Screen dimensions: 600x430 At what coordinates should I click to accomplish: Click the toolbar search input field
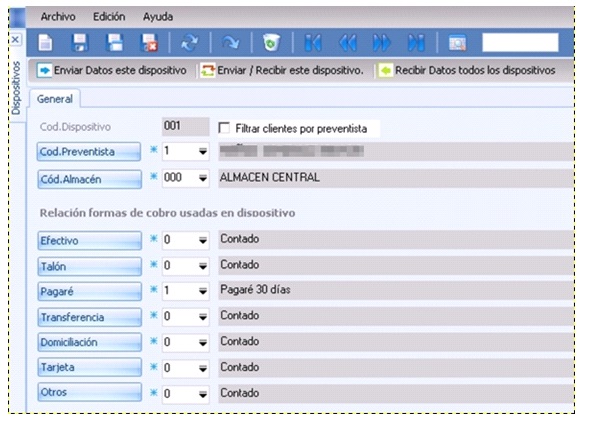pyautogui.click(x=519, y=43)
